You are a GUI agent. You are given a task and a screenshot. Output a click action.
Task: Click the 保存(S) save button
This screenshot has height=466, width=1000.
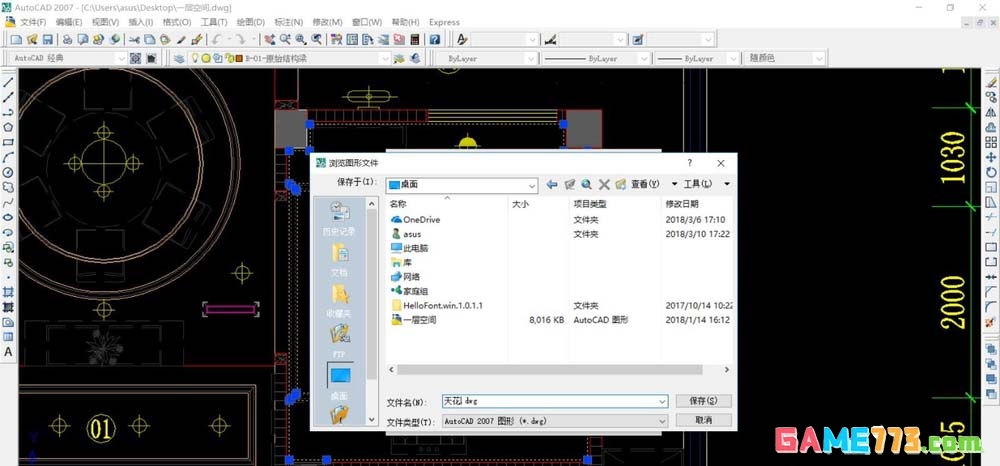tap(703, 401)
